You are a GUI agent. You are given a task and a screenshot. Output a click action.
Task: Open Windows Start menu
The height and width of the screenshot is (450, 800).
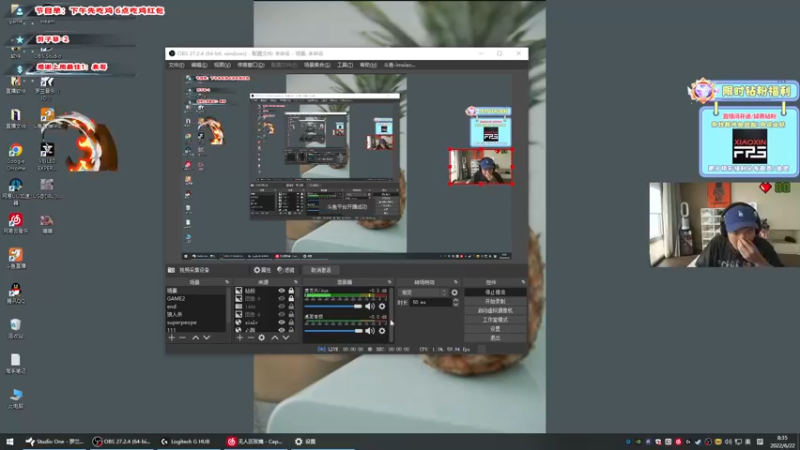point(10,441)
